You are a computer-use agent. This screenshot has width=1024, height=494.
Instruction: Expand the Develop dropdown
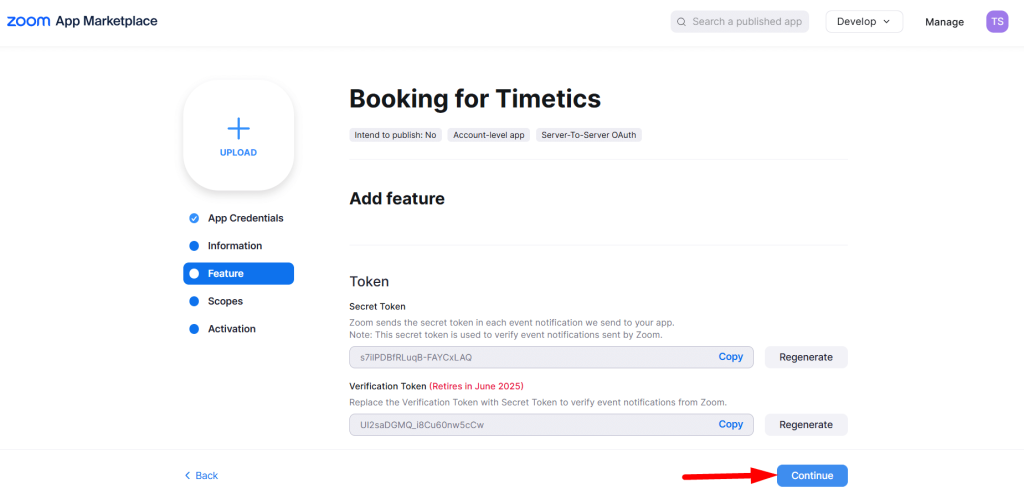[864, 22]
